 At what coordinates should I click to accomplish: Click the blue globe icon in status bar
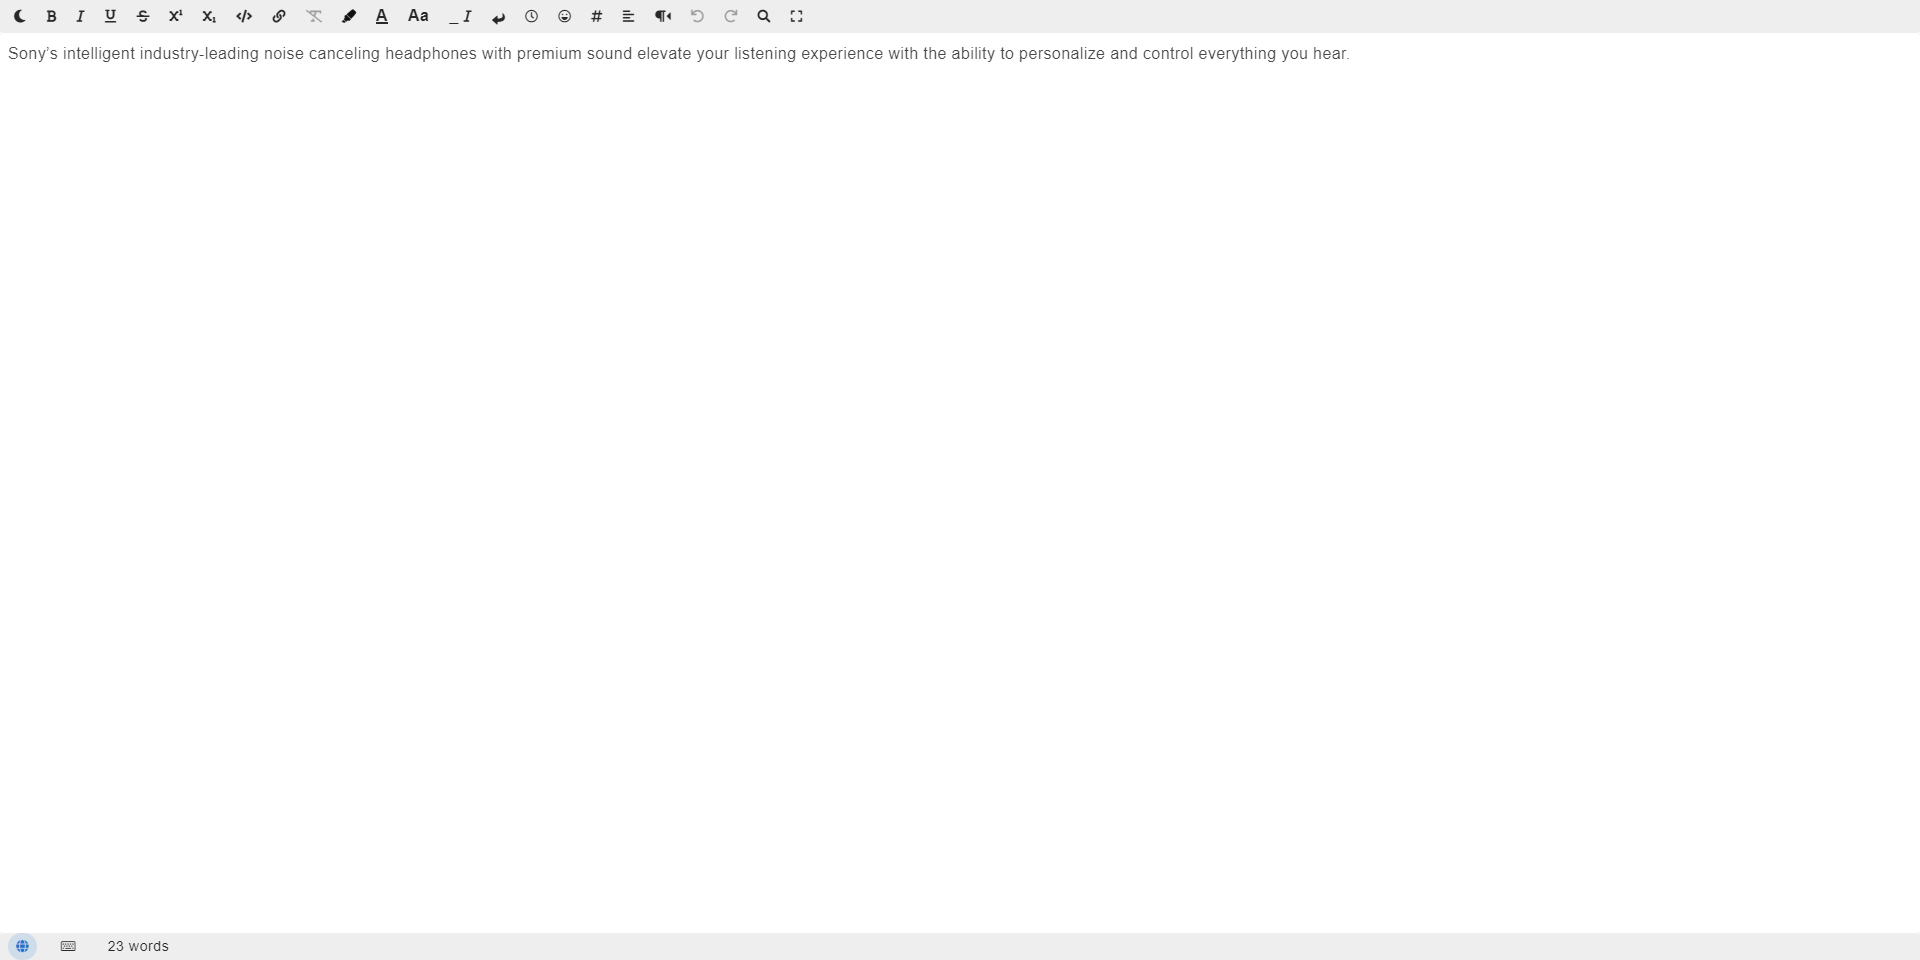coord(22,946)
